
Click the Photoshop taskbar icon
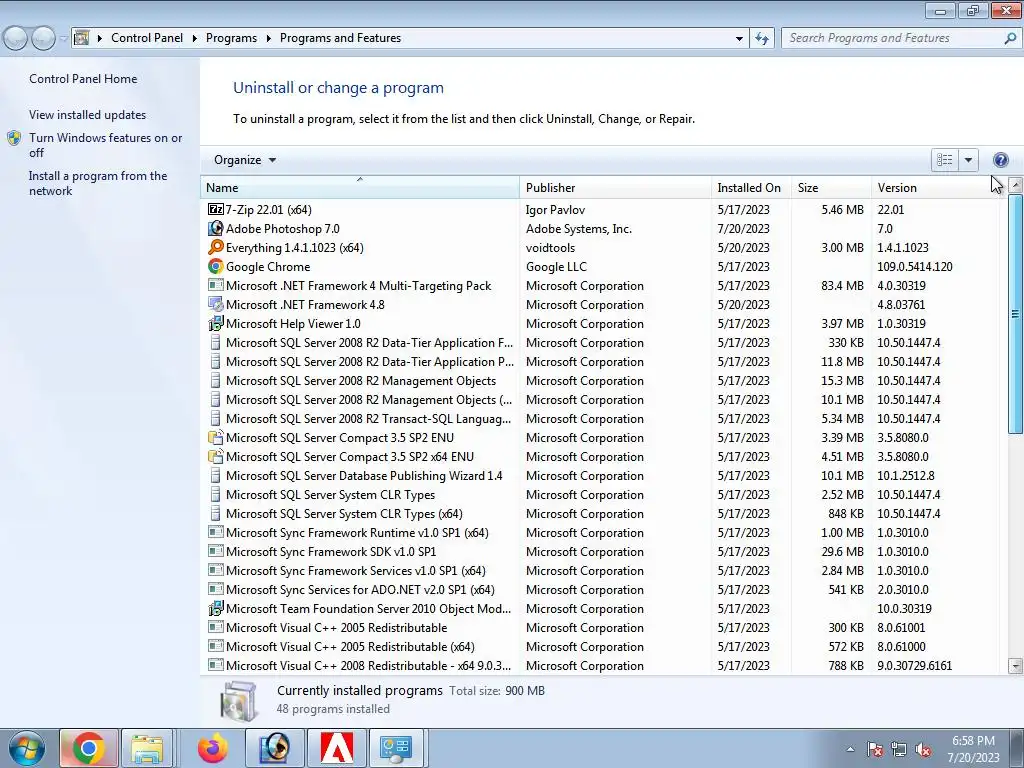(274, 748)
